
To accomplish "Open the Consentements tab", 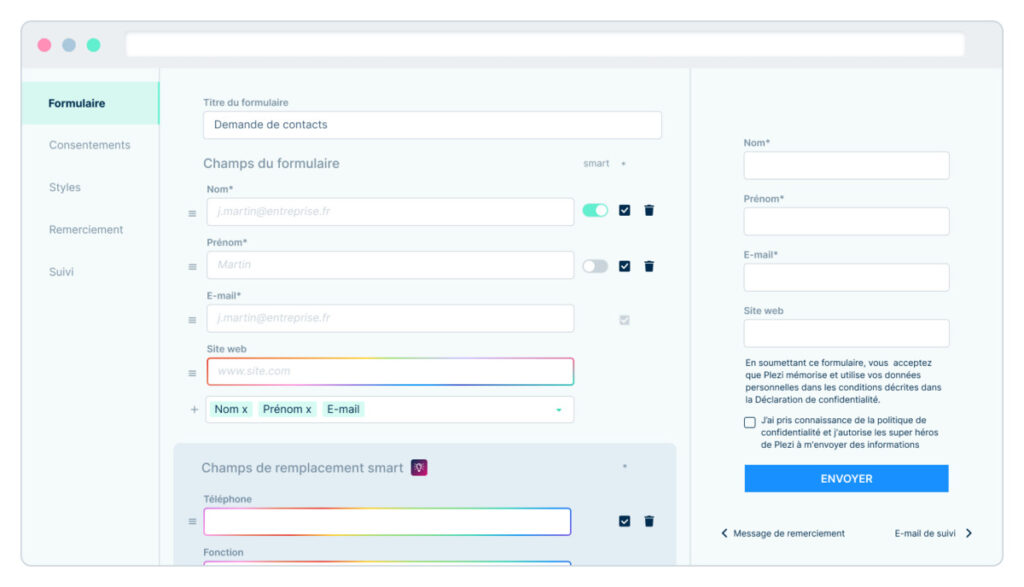I will (x=90, y=145).
